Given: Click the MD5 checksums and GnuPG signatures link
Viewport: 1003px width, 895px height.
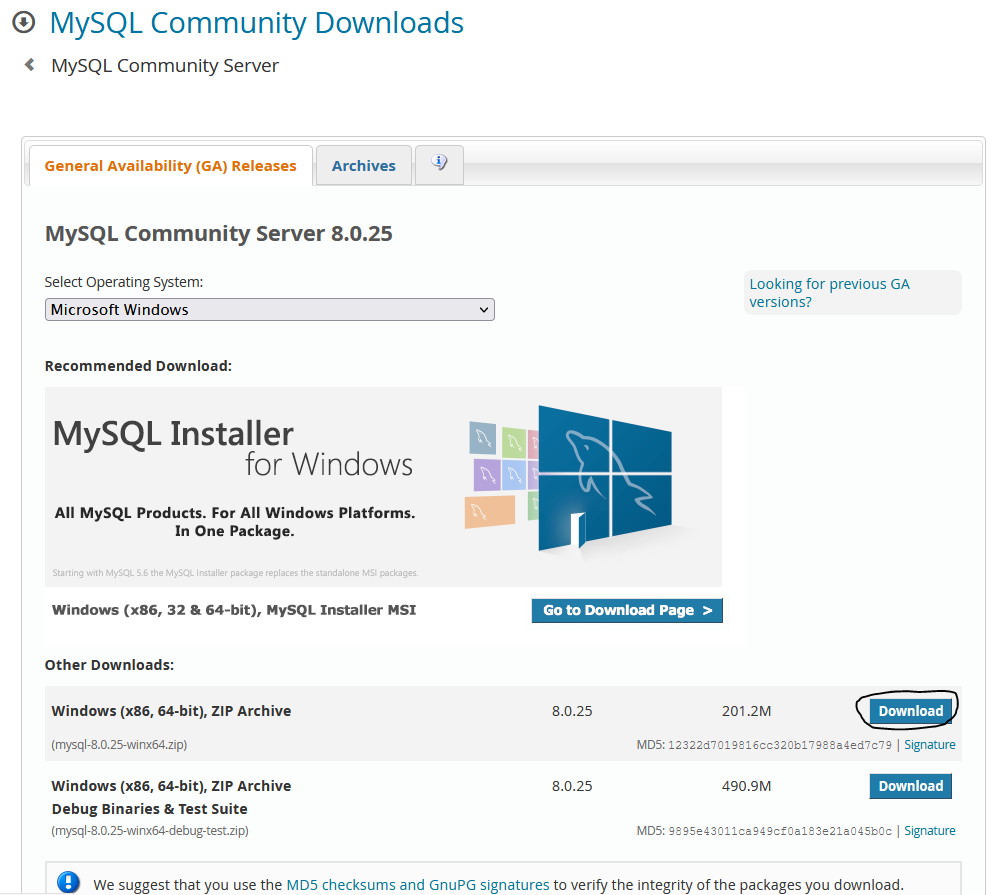Looking at the screenshot, I should click(x=418, y=884).
